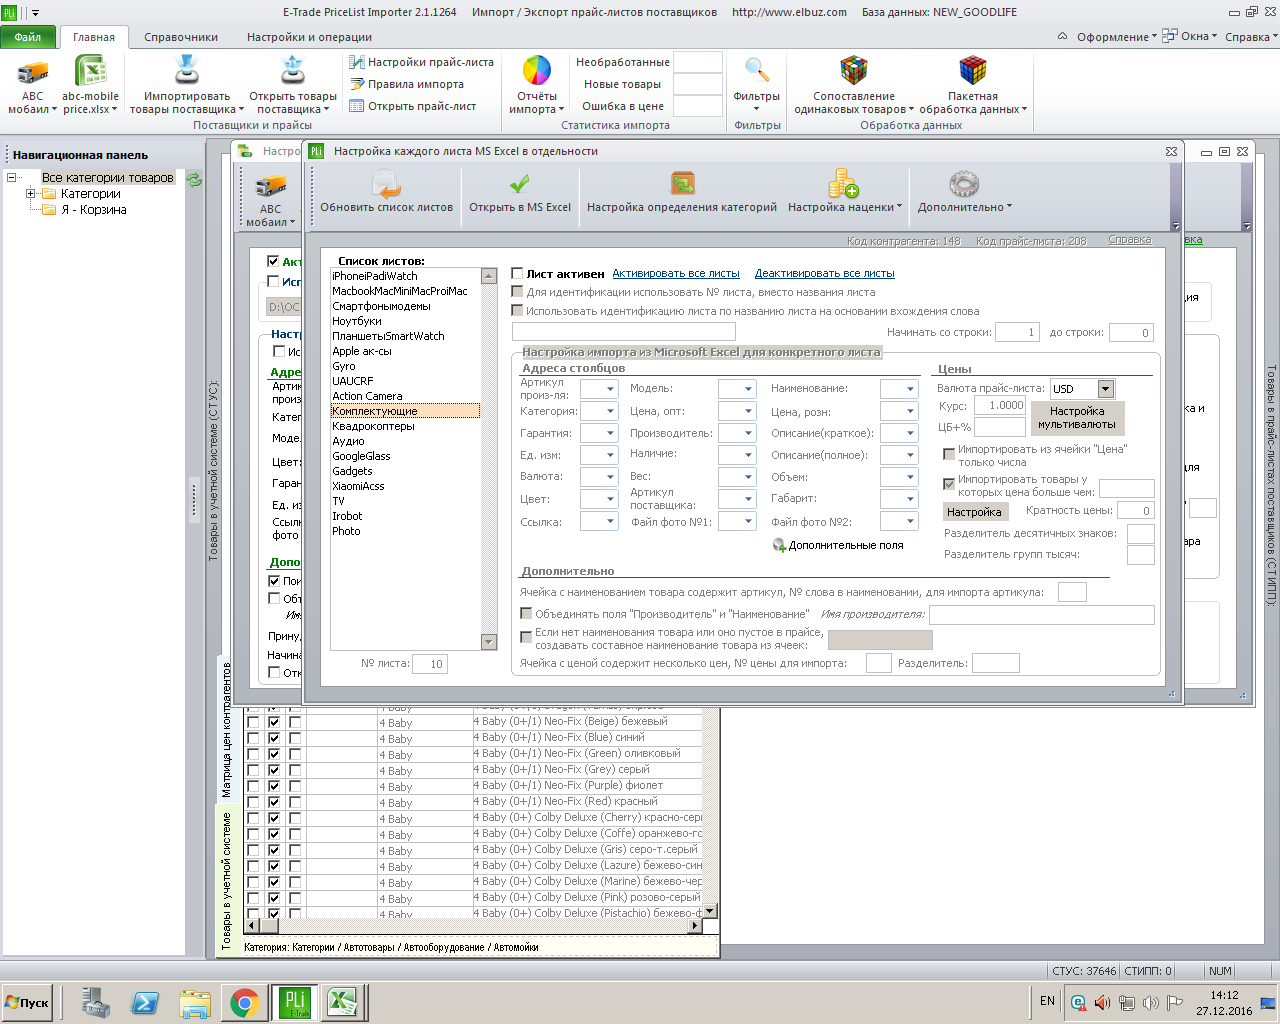Open the Файл фото №2 column dropdown

(910, 521)
